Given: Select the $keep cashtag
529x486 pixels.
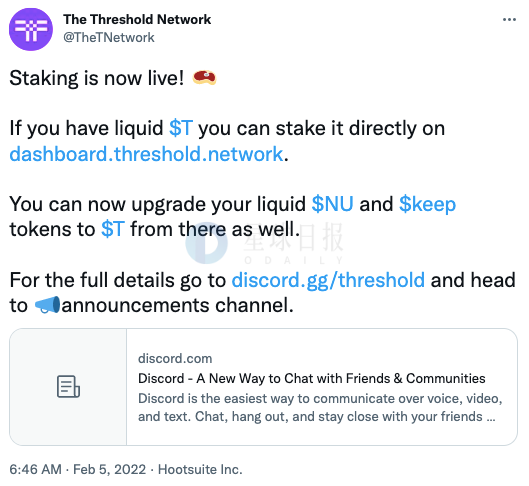Looking at the screenshot, I should coord(427,204).
